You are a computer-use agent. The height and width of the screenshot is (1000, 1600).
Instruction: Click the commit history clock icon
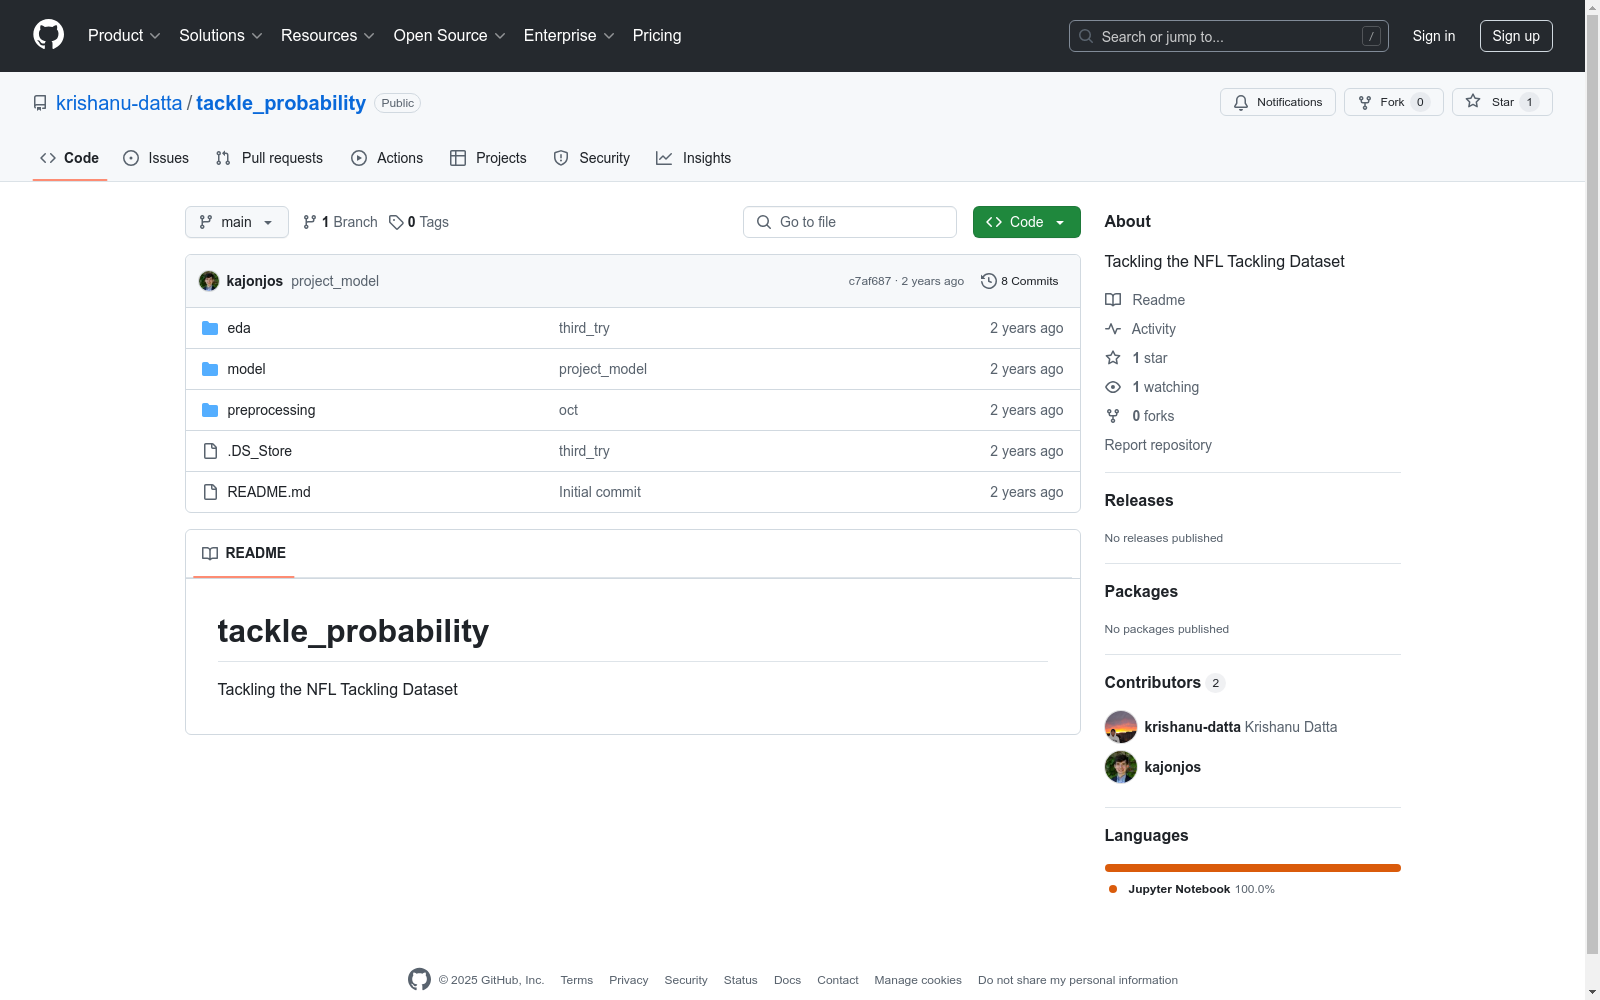pyautogui.click(x=989, y=281)
